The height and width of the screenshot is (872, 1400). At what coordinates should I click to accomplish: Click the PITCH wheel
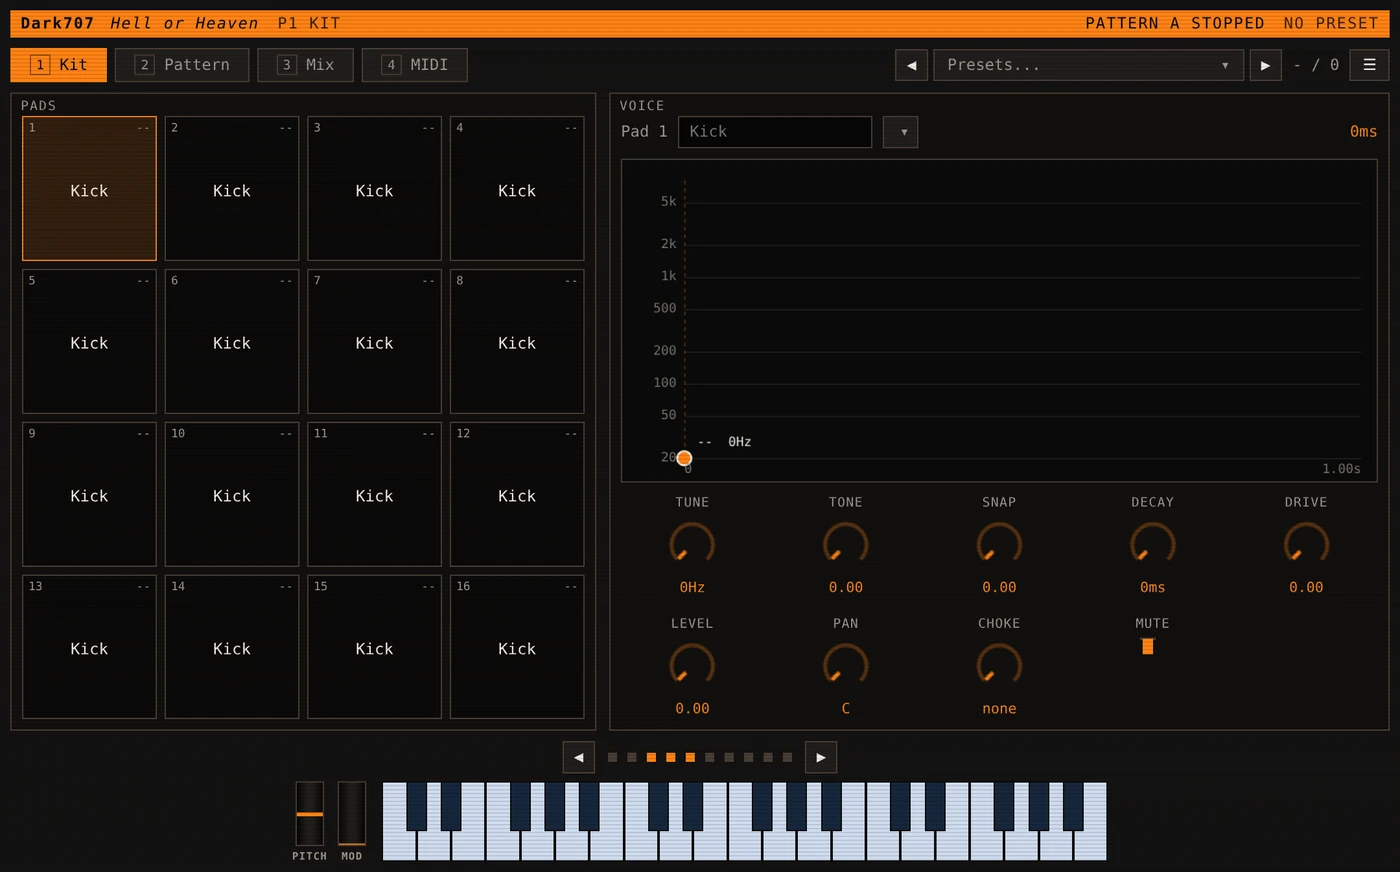(310, 814)
